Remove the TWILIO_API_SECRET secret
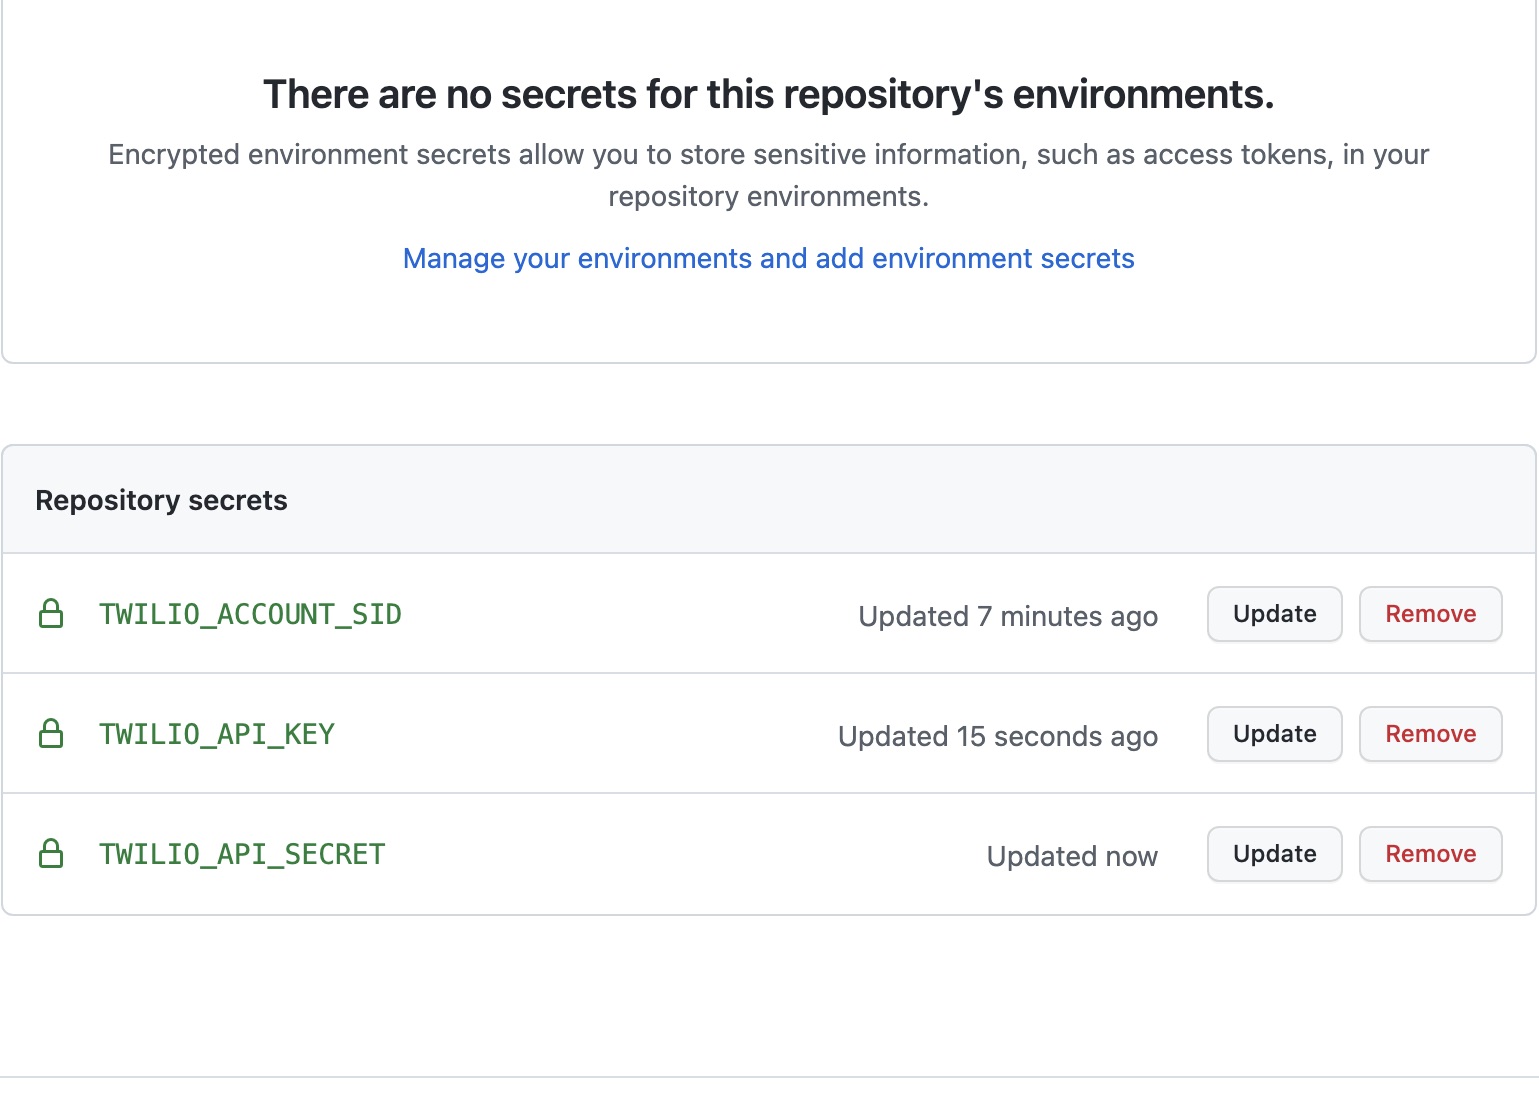Image resolution: width=1539 pixels, height=1099 pixels. click(x=1430, y=854)
